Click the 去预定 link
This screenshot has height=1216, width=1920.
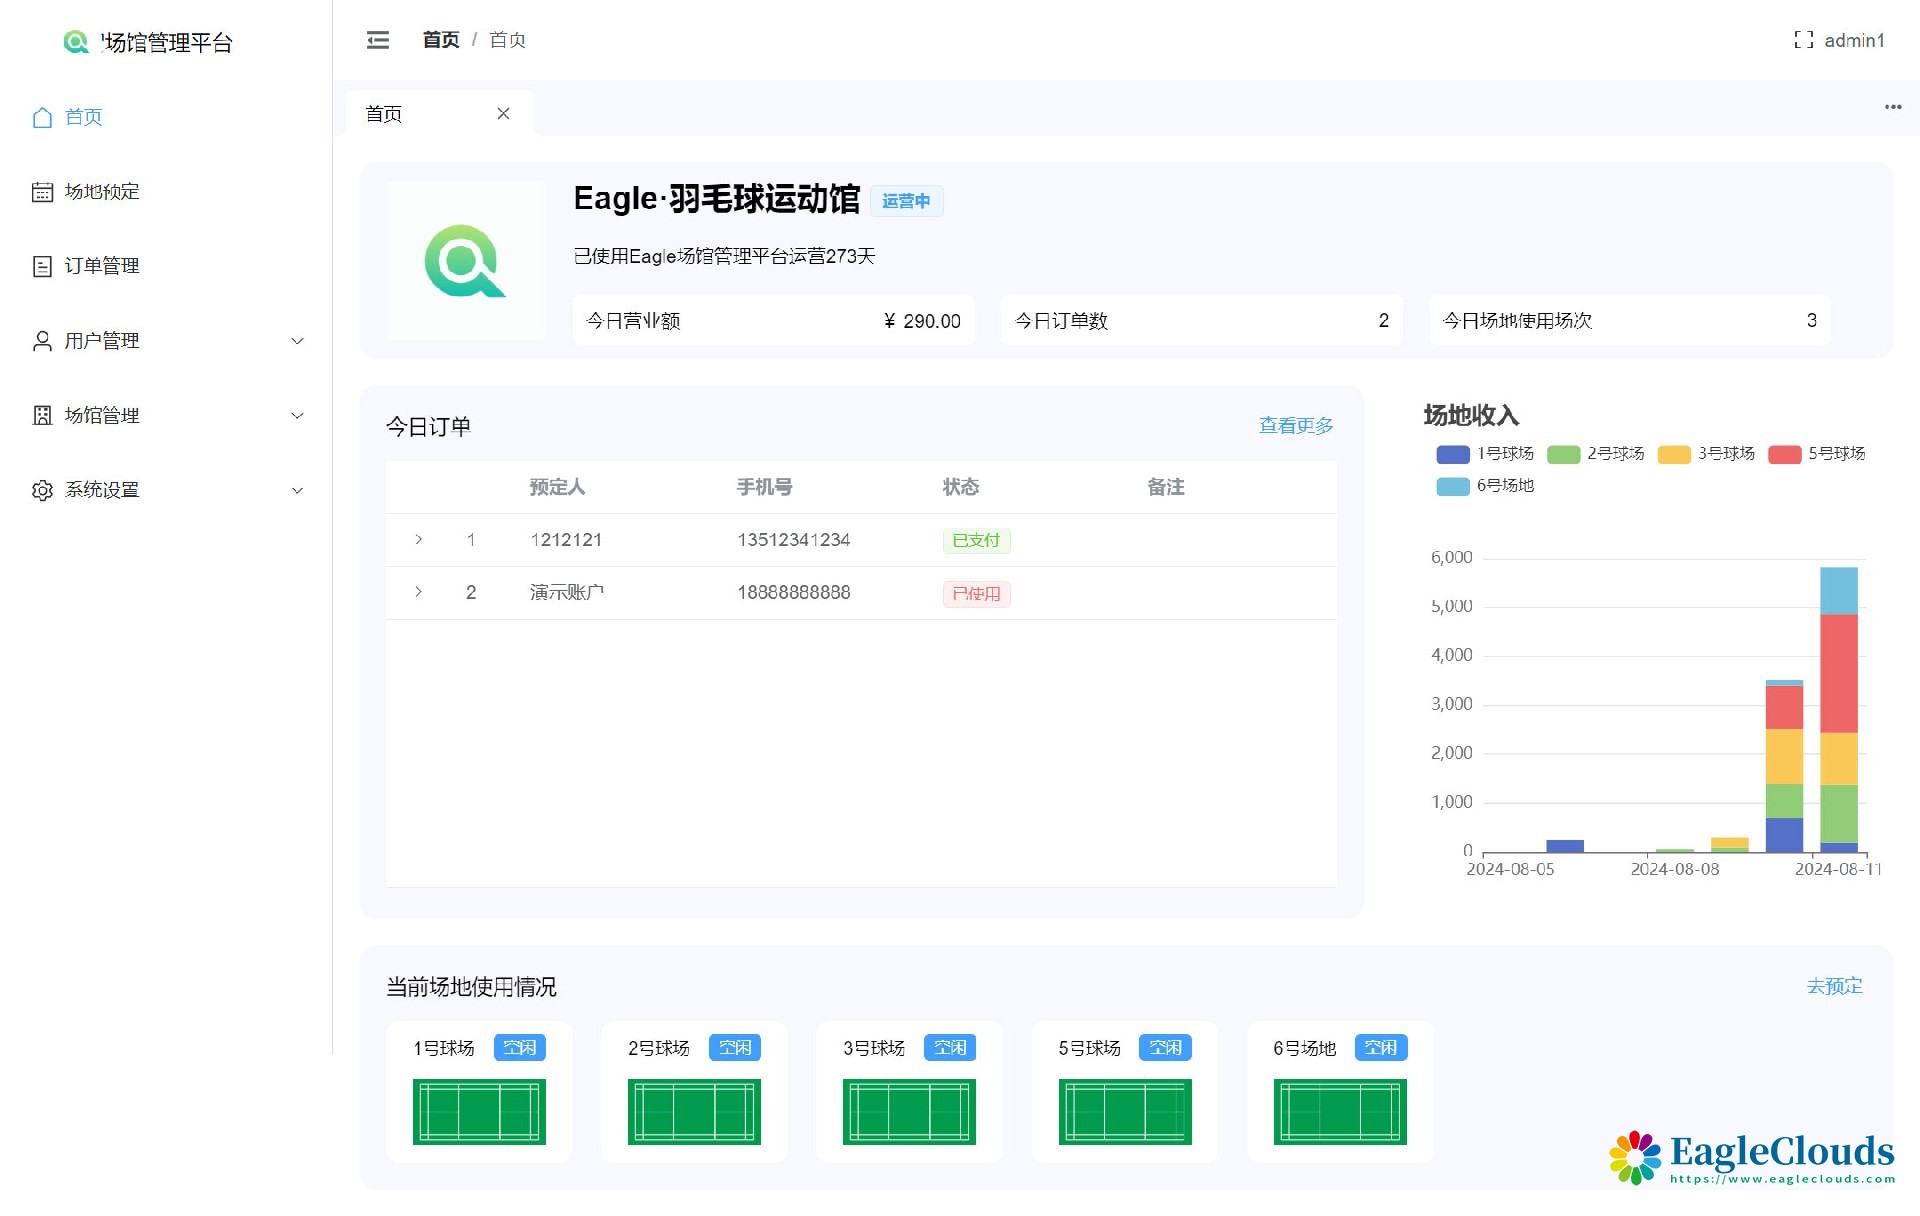pyautogui.click(x=1833, y=986)
